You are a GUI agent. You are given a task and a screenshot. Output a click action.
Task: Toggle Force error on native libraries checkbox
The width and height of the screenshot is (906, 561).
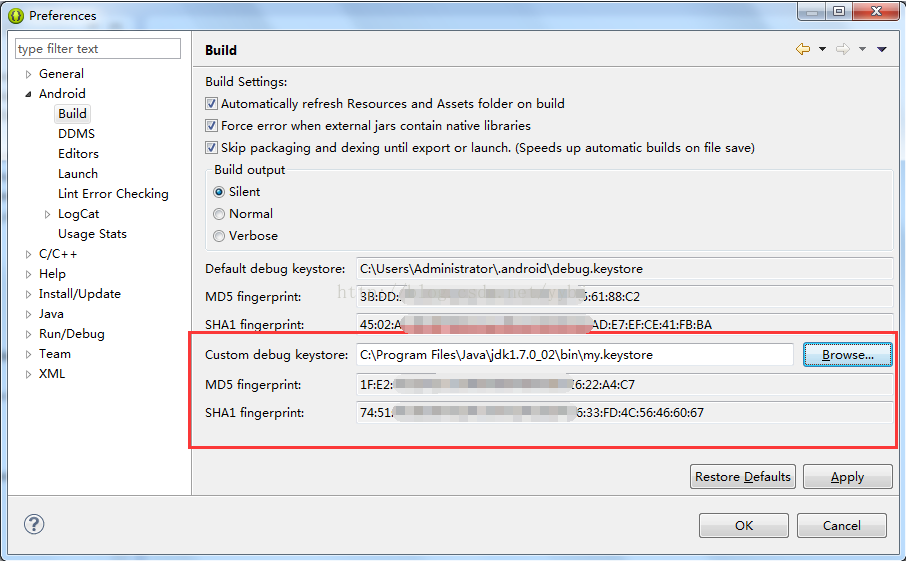point(211,125)
